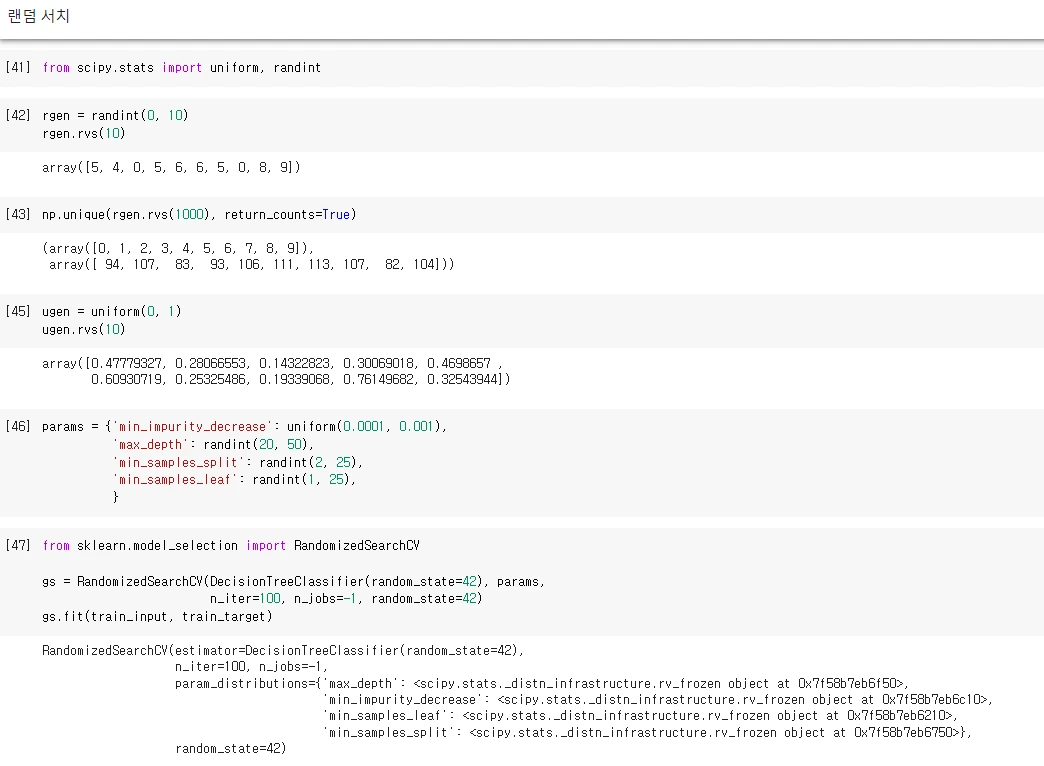Click the 'ugen.rvs(10)' code line
The image size is (1044, 766).
84,329
